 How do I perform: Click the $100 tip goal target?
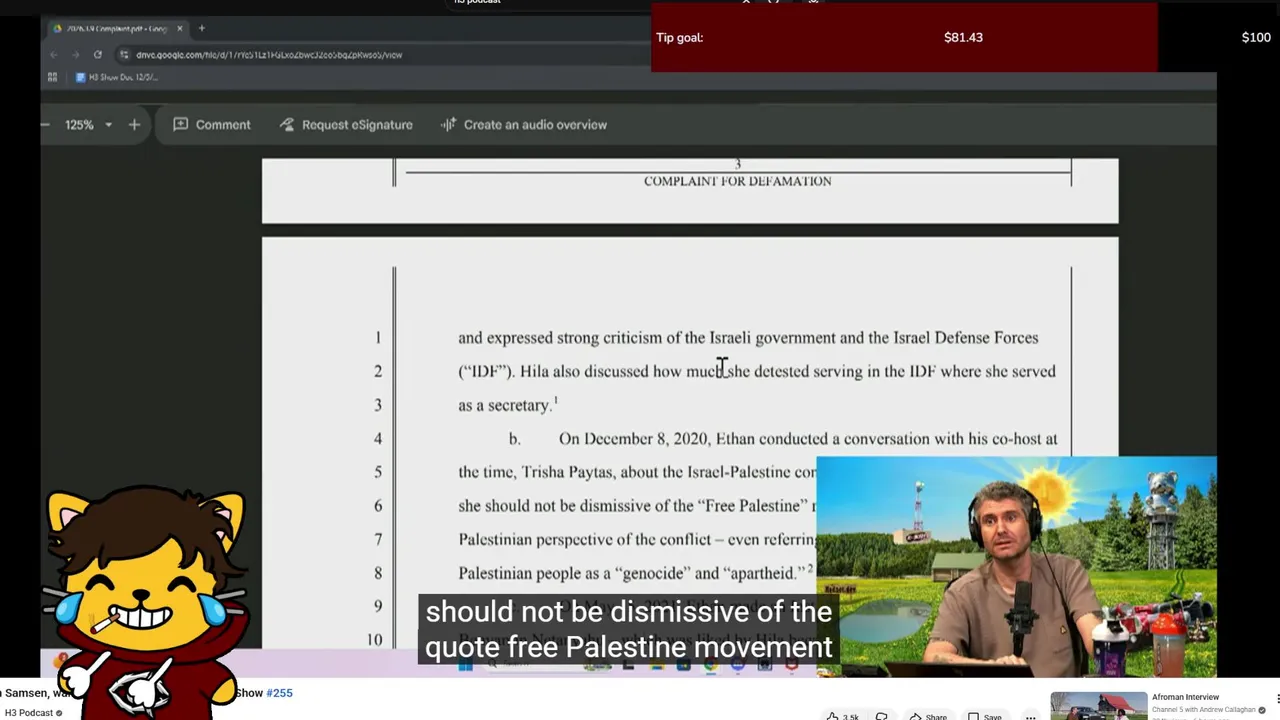pos(1256,38)
